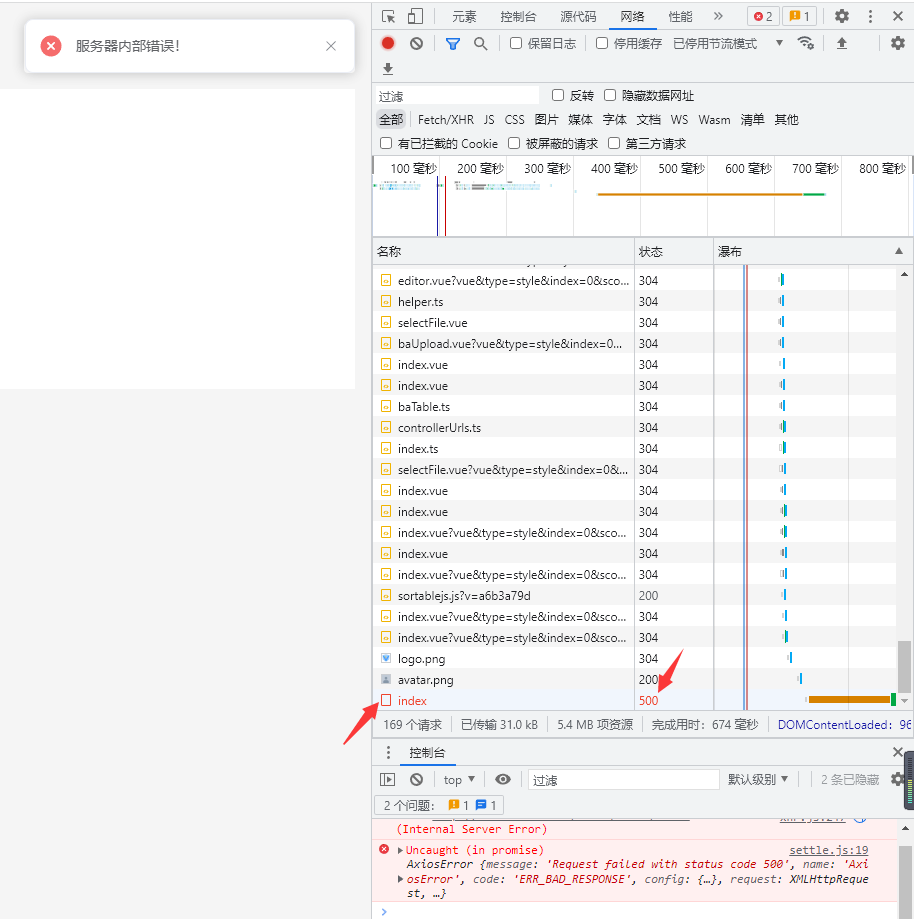Click the import HAR upload arrow icon
914x919 pixels.
click(x=842, y=43)
